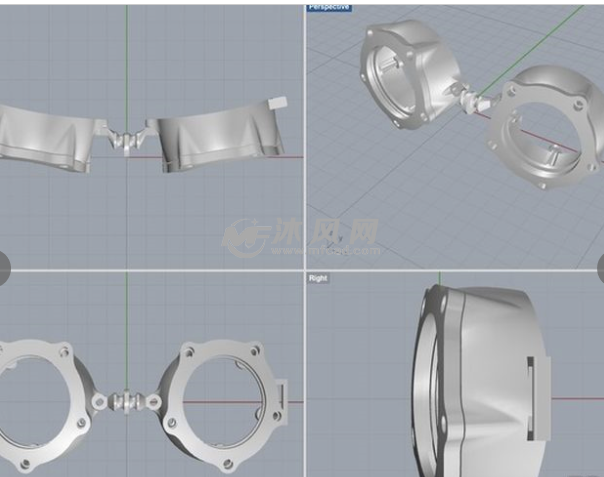
Task: Click the vertical divider between top viewports
Action: click(x=304, y=130)
